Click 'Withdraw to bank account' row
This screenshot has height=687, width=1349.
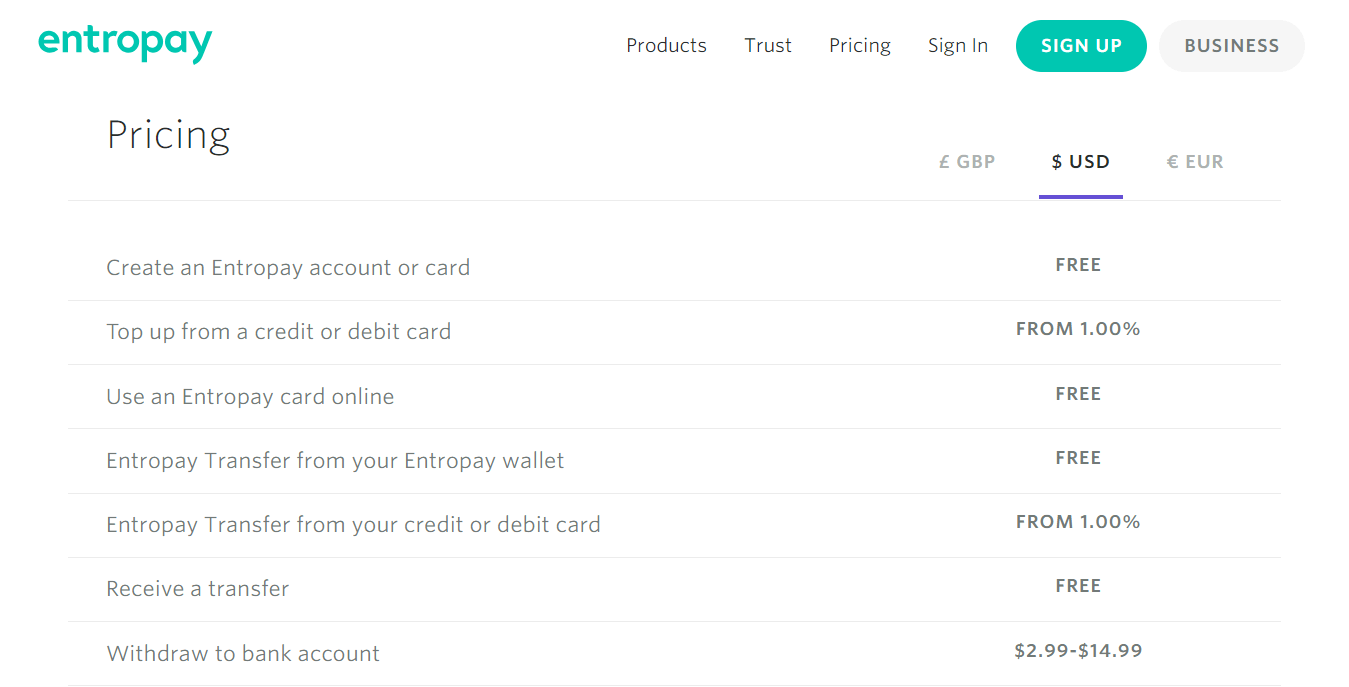click(674, 654)
